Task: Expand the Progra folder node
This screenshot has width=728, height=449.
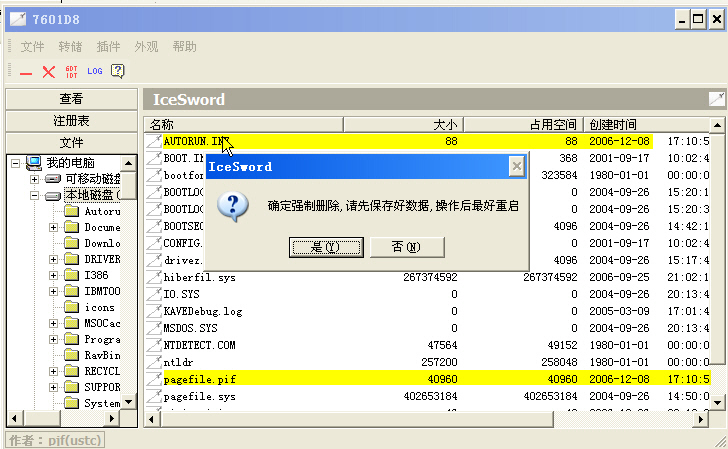Action: pyautogui.click(x=53, y=339)
